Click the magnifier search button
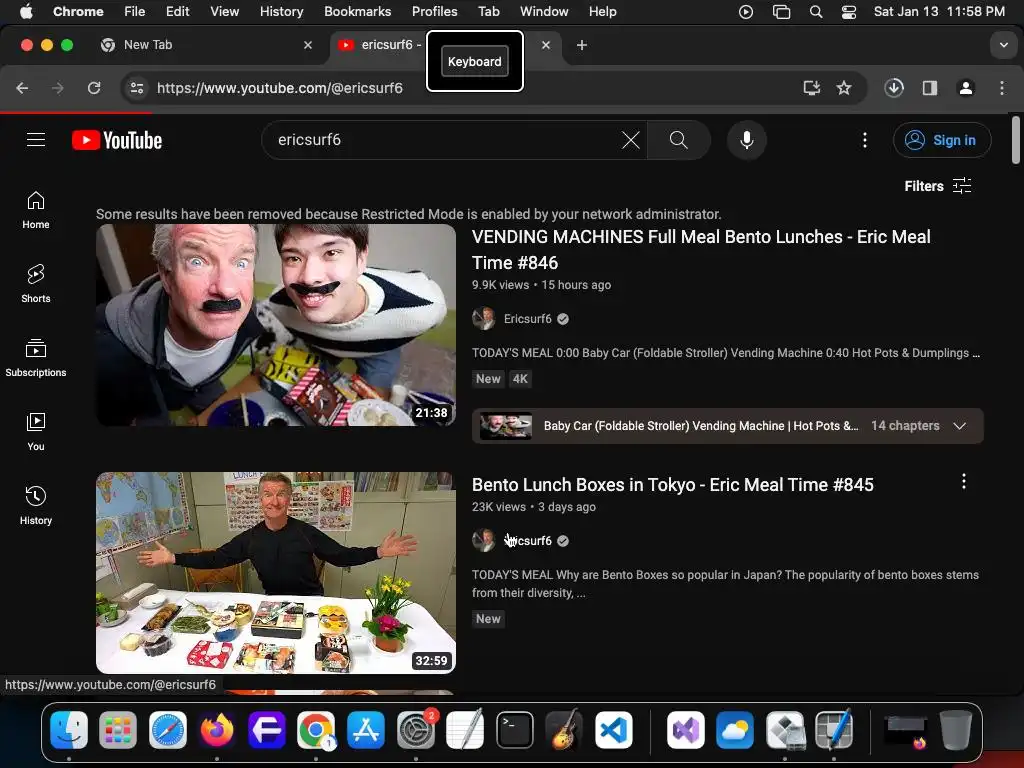The image size is (1024, 768). [x=679, y=140]
